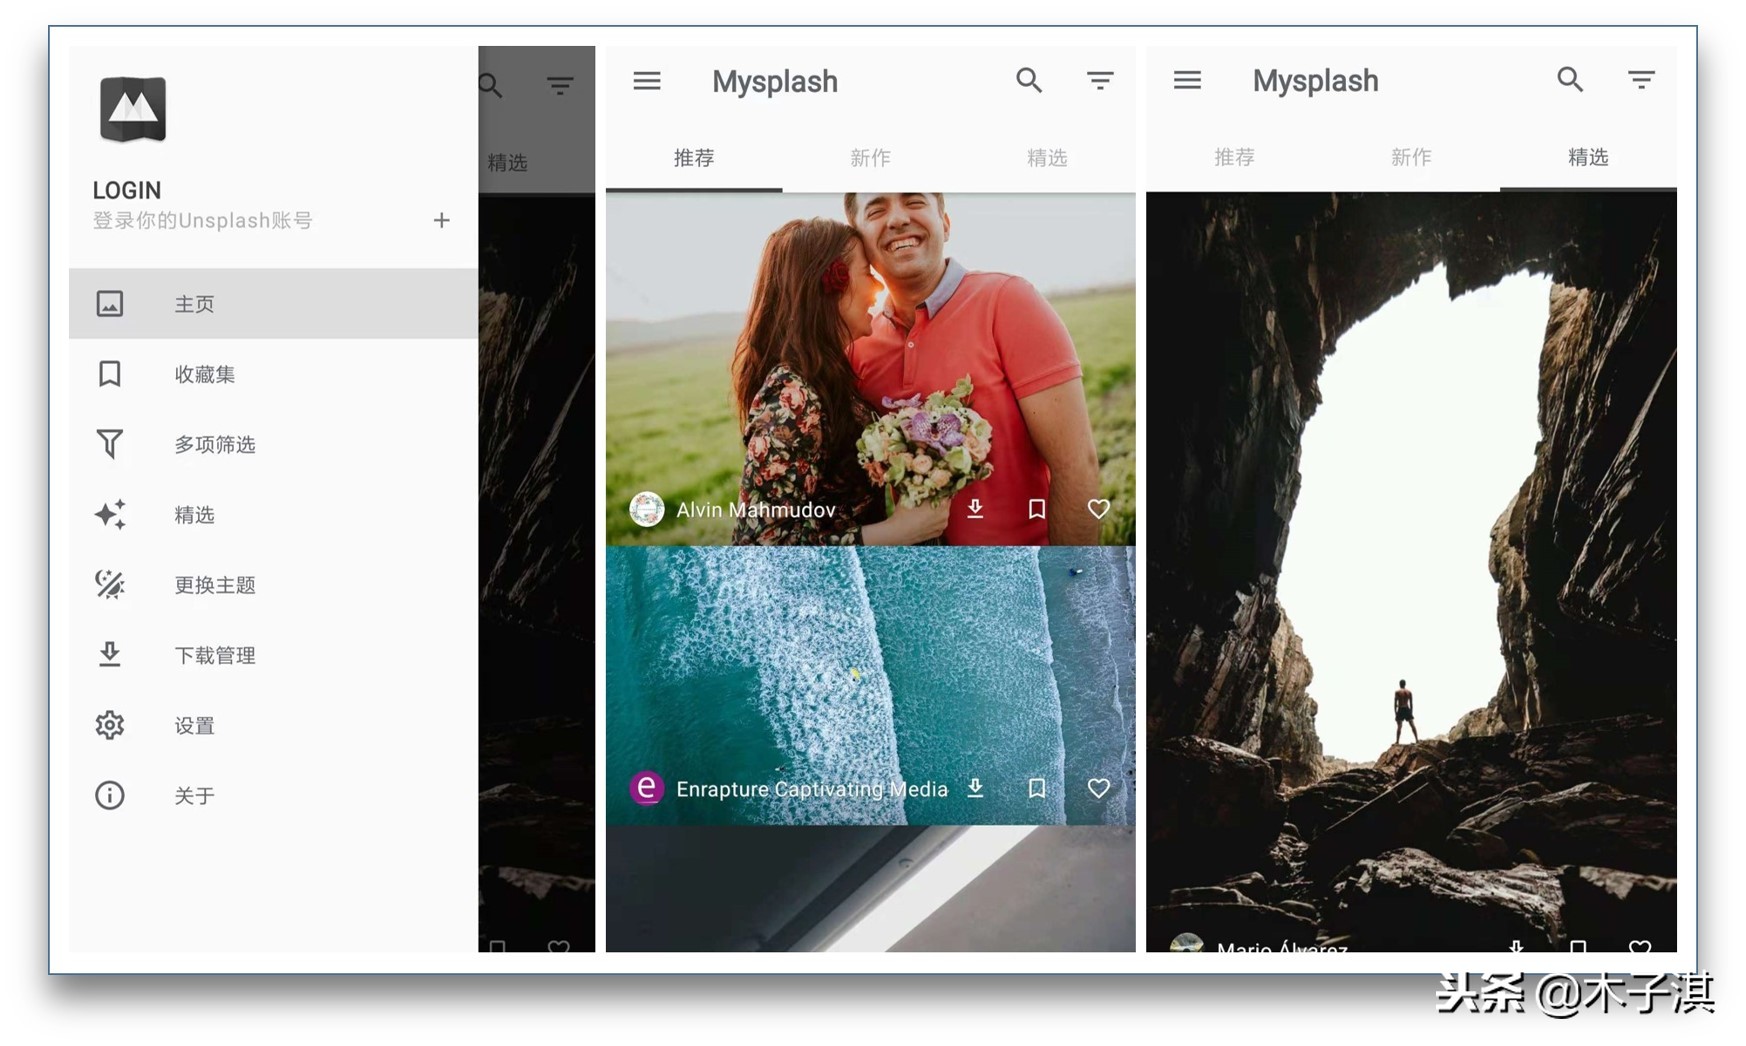Open the hamburger menu in the right Mysplash panel
Image resolution: width=1746 pixels, height=1046 pixels.
[1187, 81]
